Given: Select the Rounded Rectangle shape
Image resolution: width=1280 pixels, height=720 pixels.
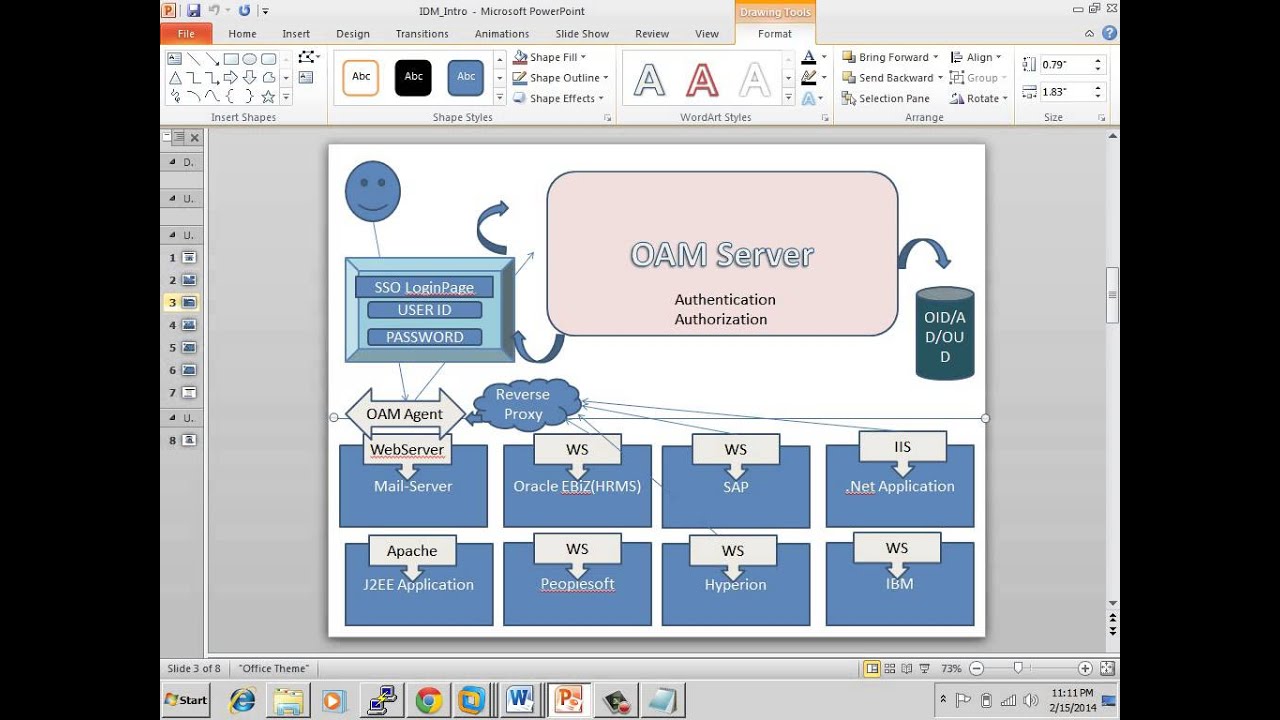Looking at the screenshot, I should coord(268,59).
